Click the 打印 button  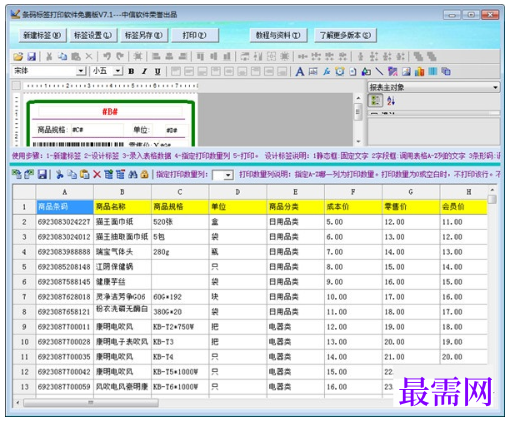click(x=195, y=35)
